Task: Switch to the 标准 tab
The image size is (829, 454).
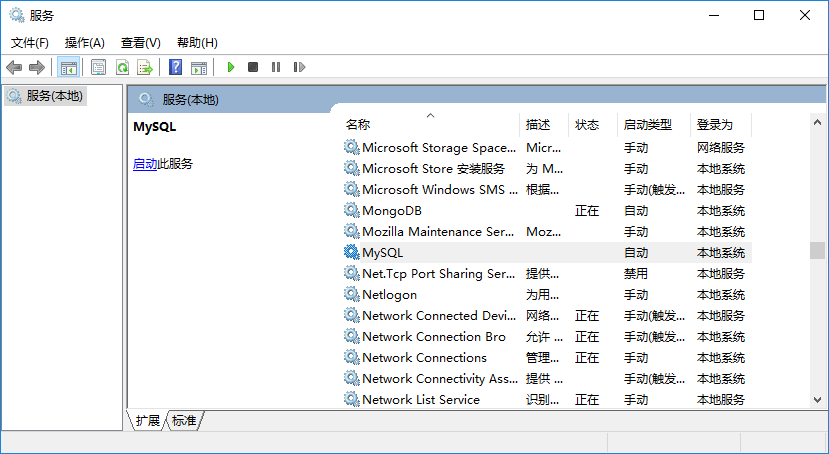Action: [x=184, y=421]
